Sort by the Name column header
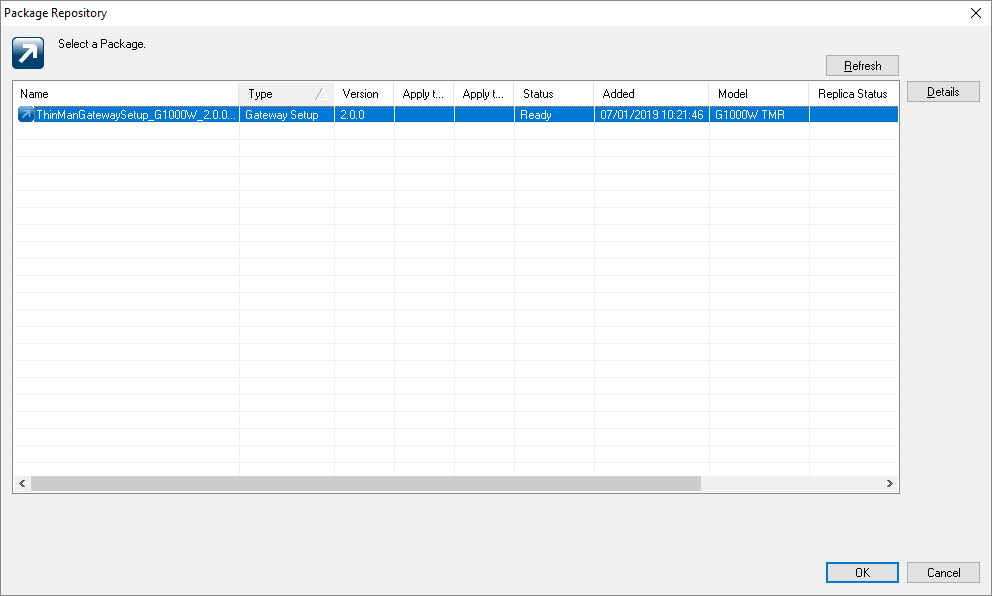 click(x=126, y=94)
